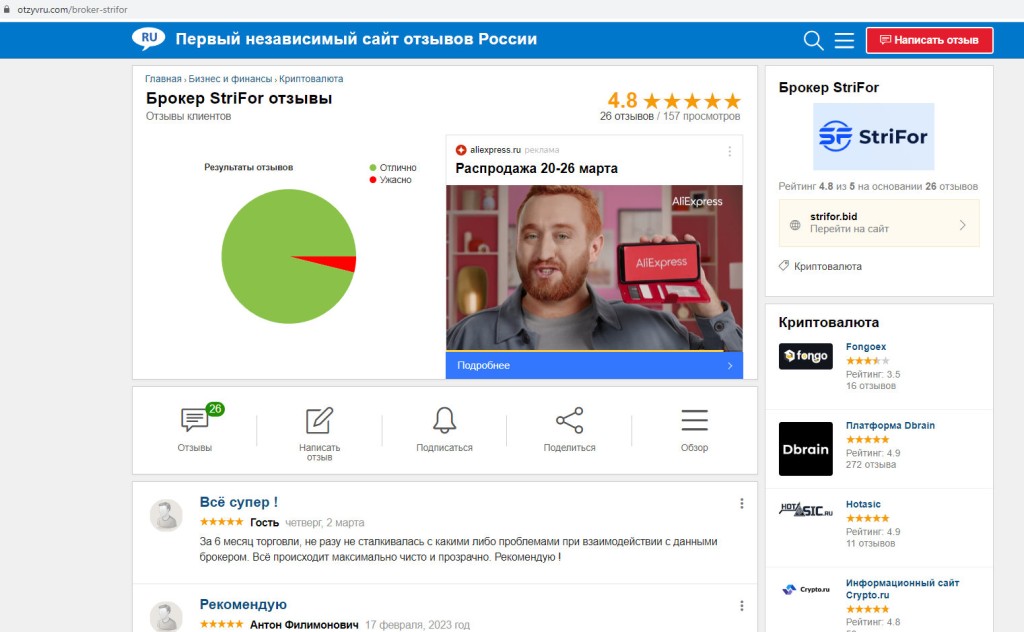
Task: Open Бизнес и финансы breadcrumb
Action: click(x=230, y=78)
